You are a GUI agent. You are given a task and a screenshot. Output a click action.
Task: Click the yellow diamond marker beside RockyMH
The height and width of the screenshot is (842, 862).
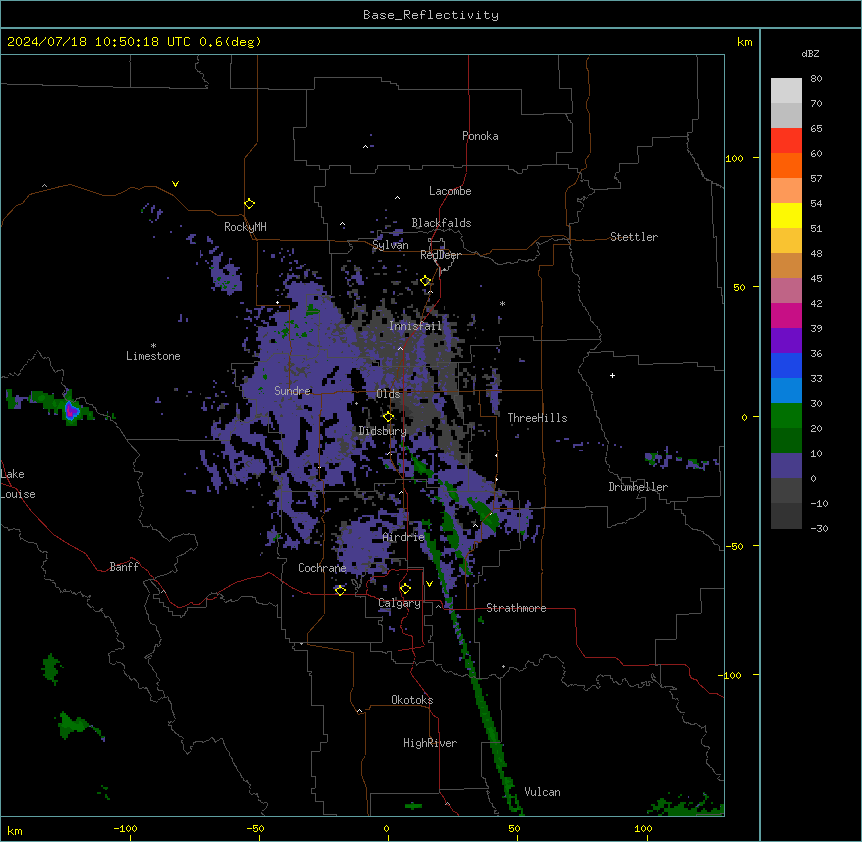pyautogui.click(x=249, y=204)
